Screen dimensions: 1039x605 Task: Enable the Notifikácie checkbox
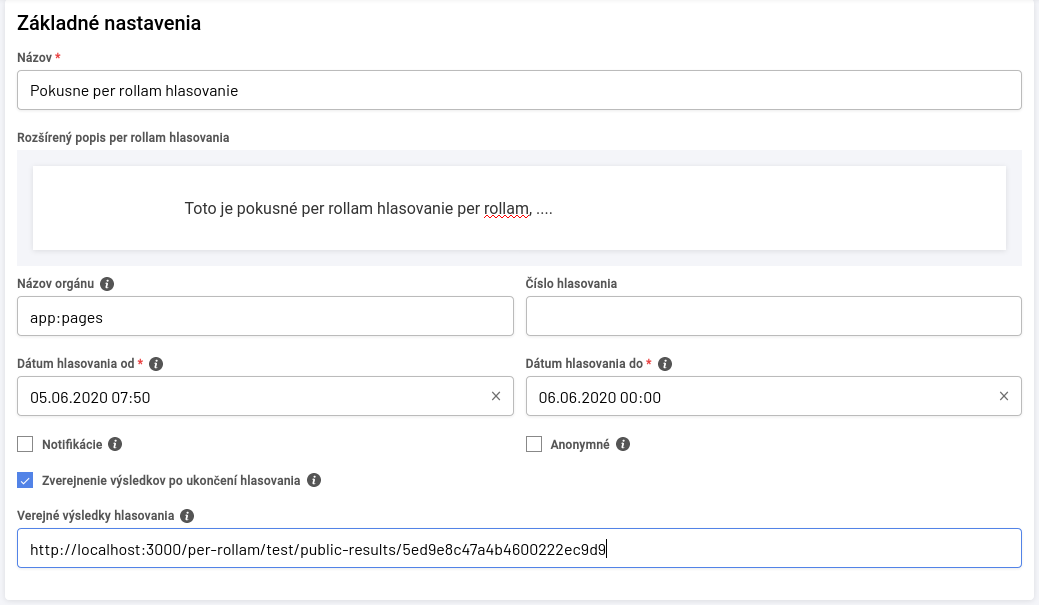24,444
